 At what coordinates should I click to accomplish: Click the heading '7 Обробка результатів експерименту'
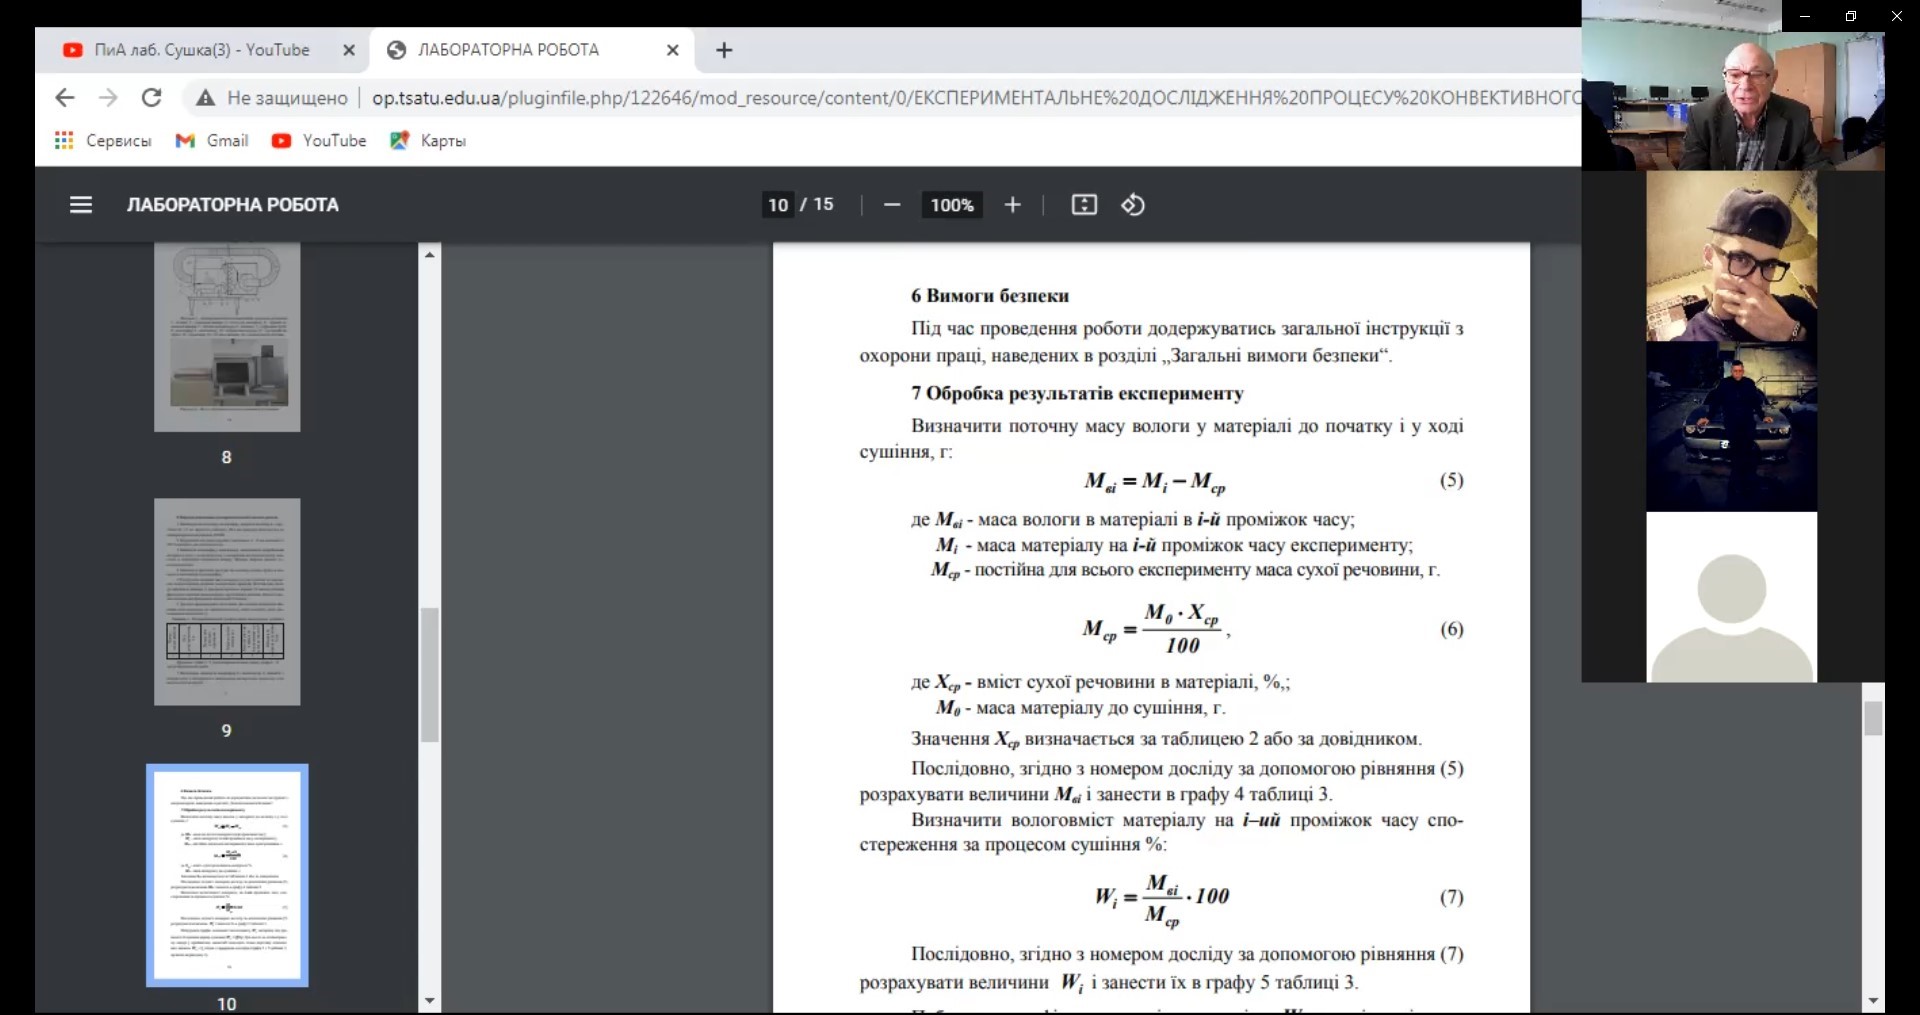coord(1077,394)
